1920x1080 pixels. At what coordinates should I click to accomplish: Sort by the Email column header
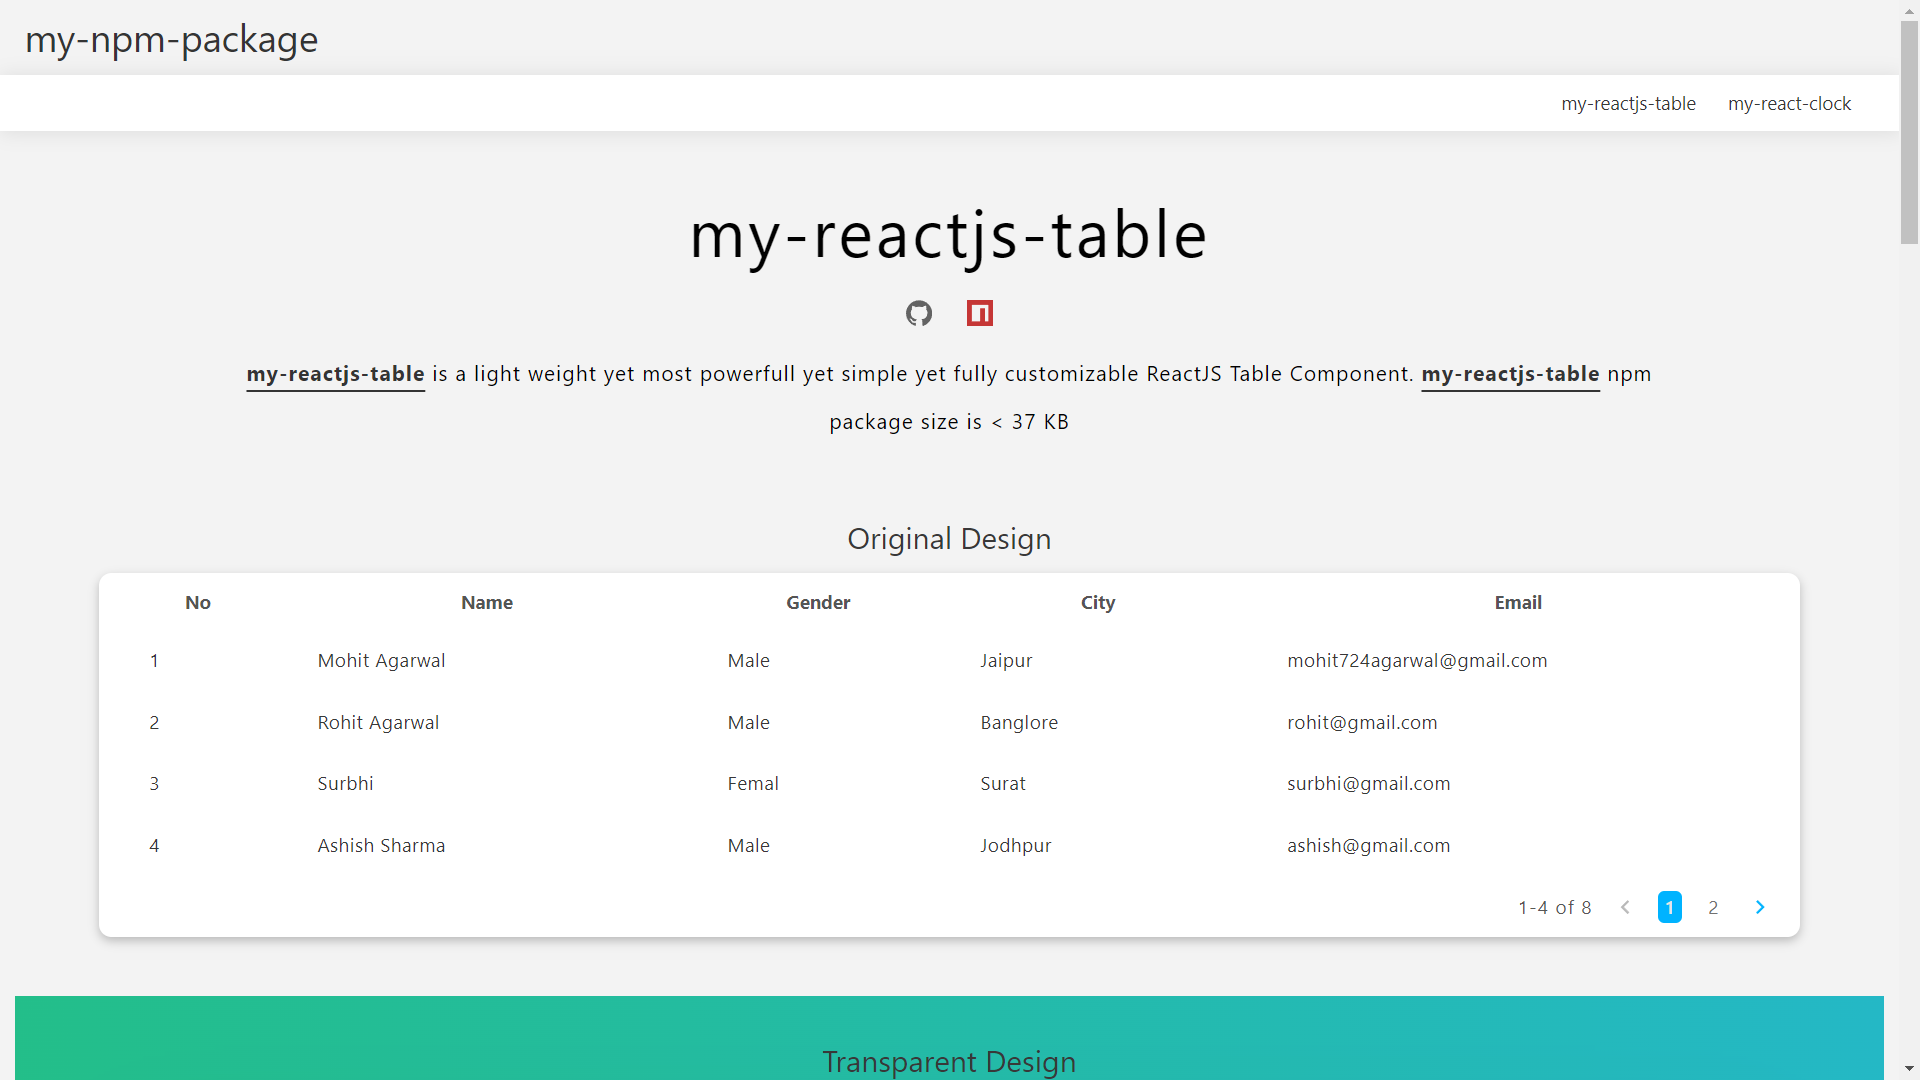point(1518,603)
